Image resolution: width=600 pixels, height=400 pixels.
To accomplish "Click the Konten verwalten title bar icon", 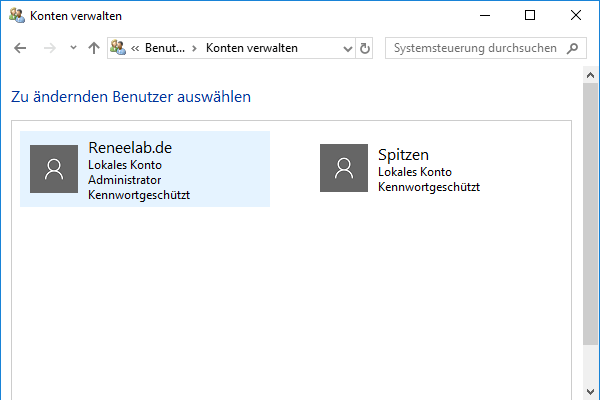I will (17, 16).
